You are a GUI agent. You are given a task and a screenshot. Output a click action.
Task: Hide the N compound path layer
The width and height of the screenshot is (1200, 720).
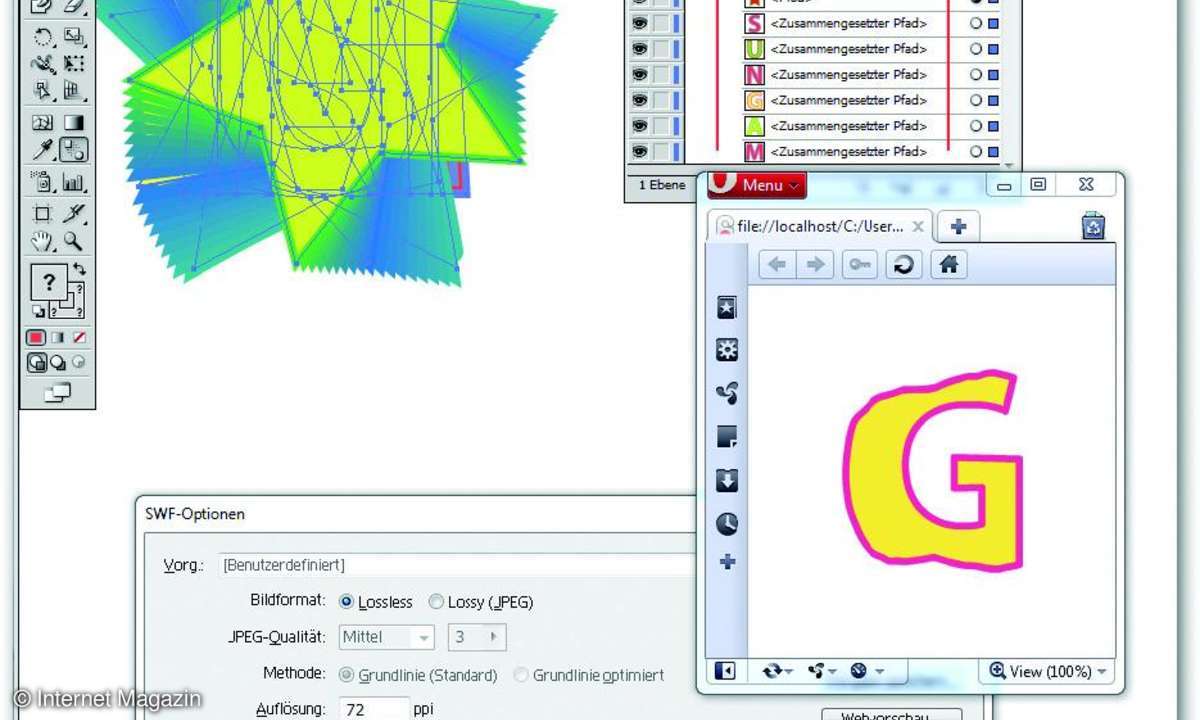(x=639, y=74)
